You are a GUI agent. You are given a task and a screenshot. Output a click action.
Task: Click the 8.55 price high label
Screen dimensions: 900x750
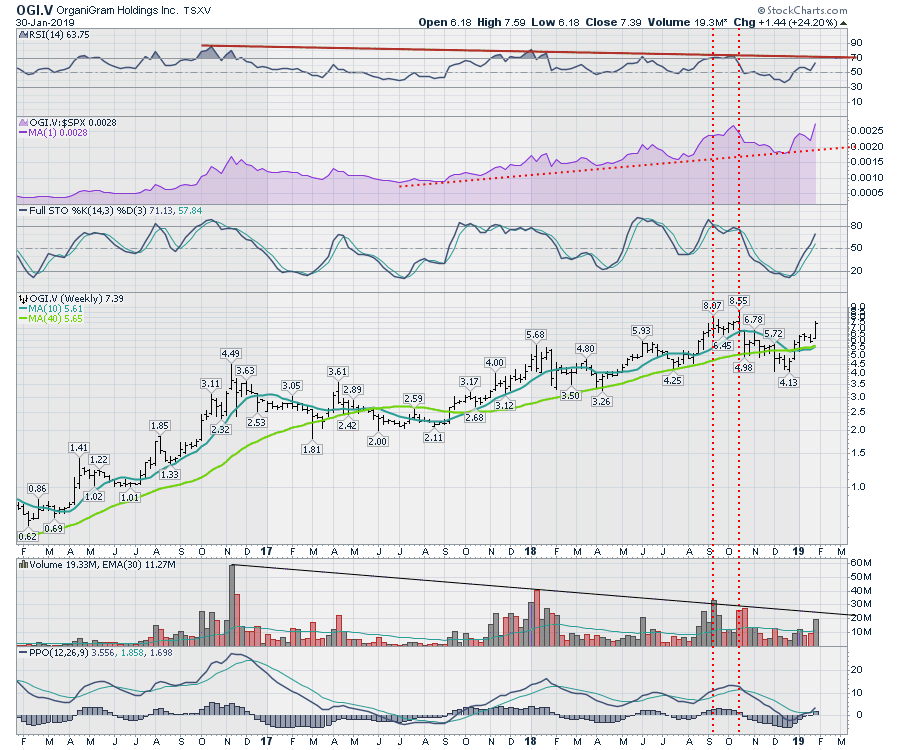click(738, 300)
